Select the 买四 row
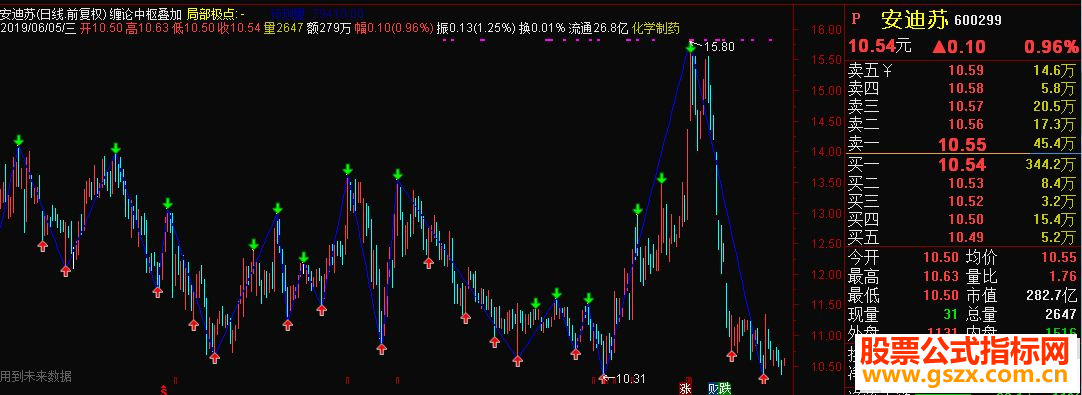Viewport: 1082px width, 395px height. tap(963, 220)
